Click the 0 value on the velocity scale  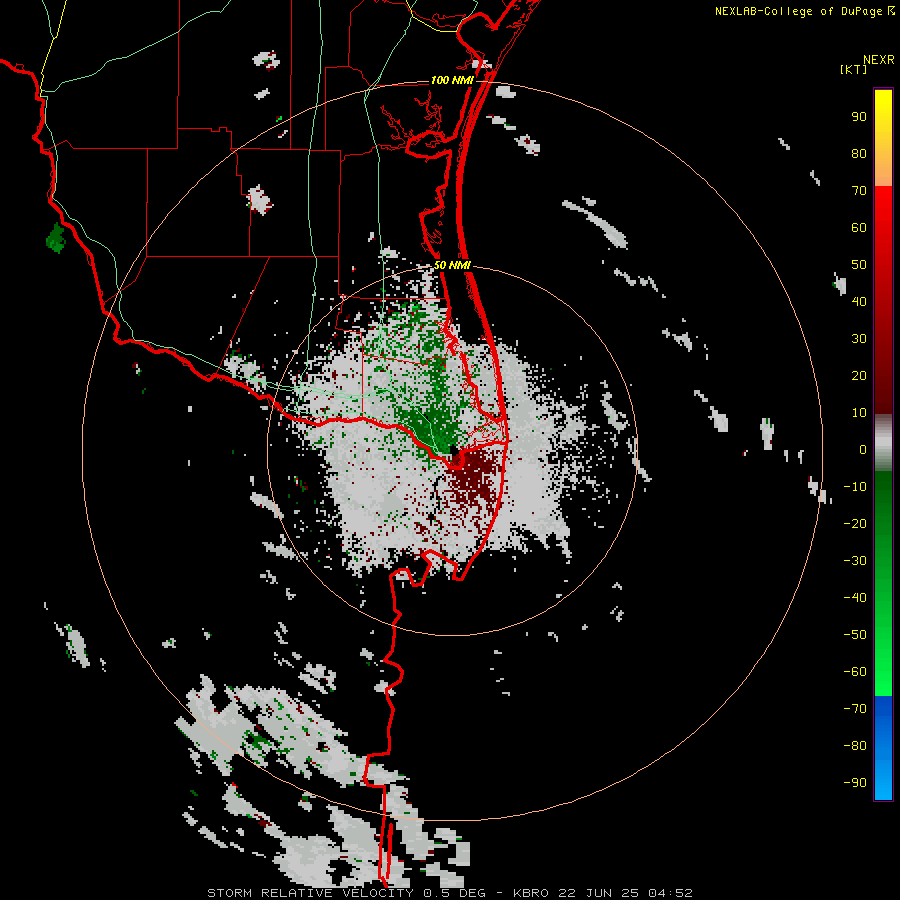click(x=863, y=449)
